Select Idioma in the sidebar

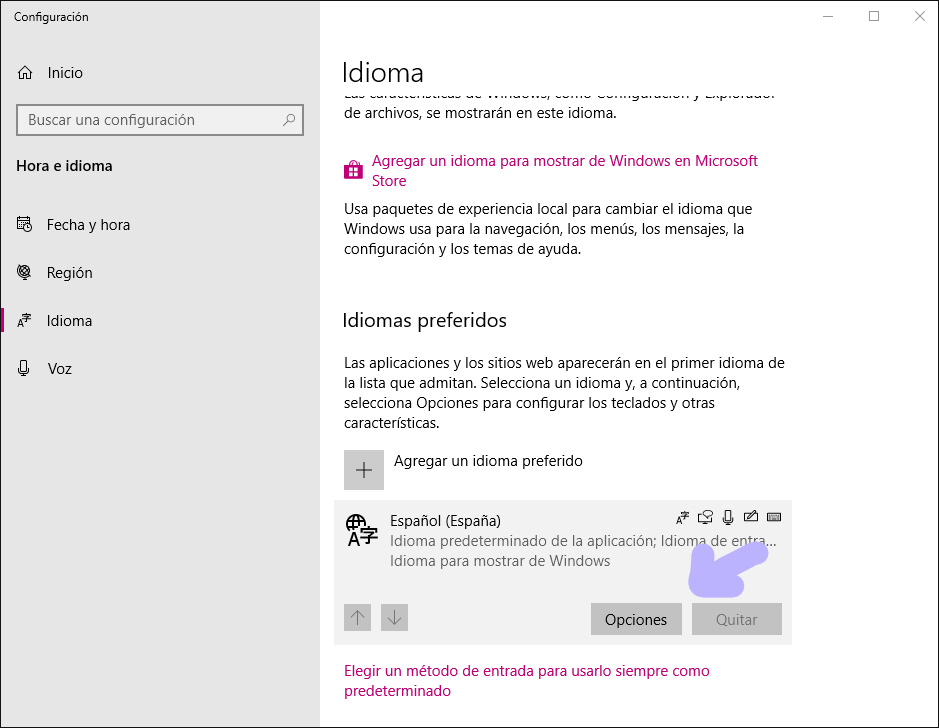click(x=69, y=321)
